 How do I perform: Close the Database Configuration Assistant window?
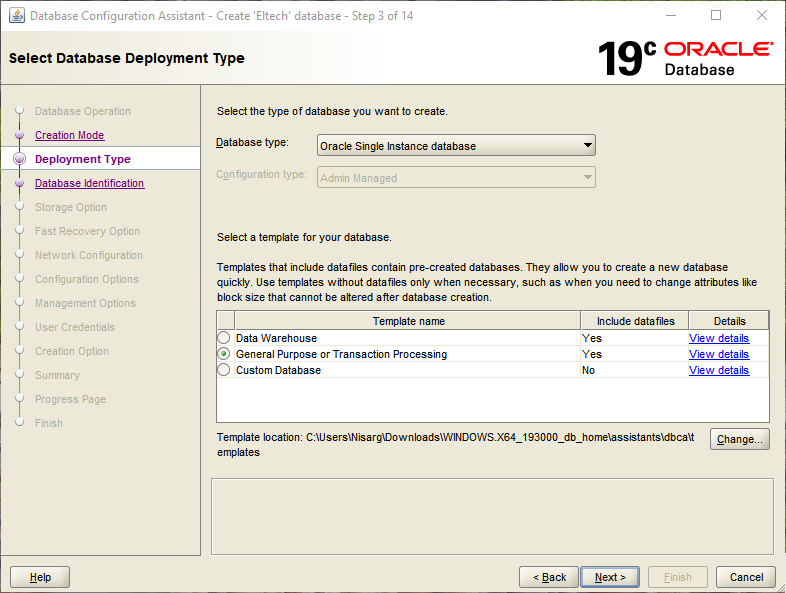[762, 16]
